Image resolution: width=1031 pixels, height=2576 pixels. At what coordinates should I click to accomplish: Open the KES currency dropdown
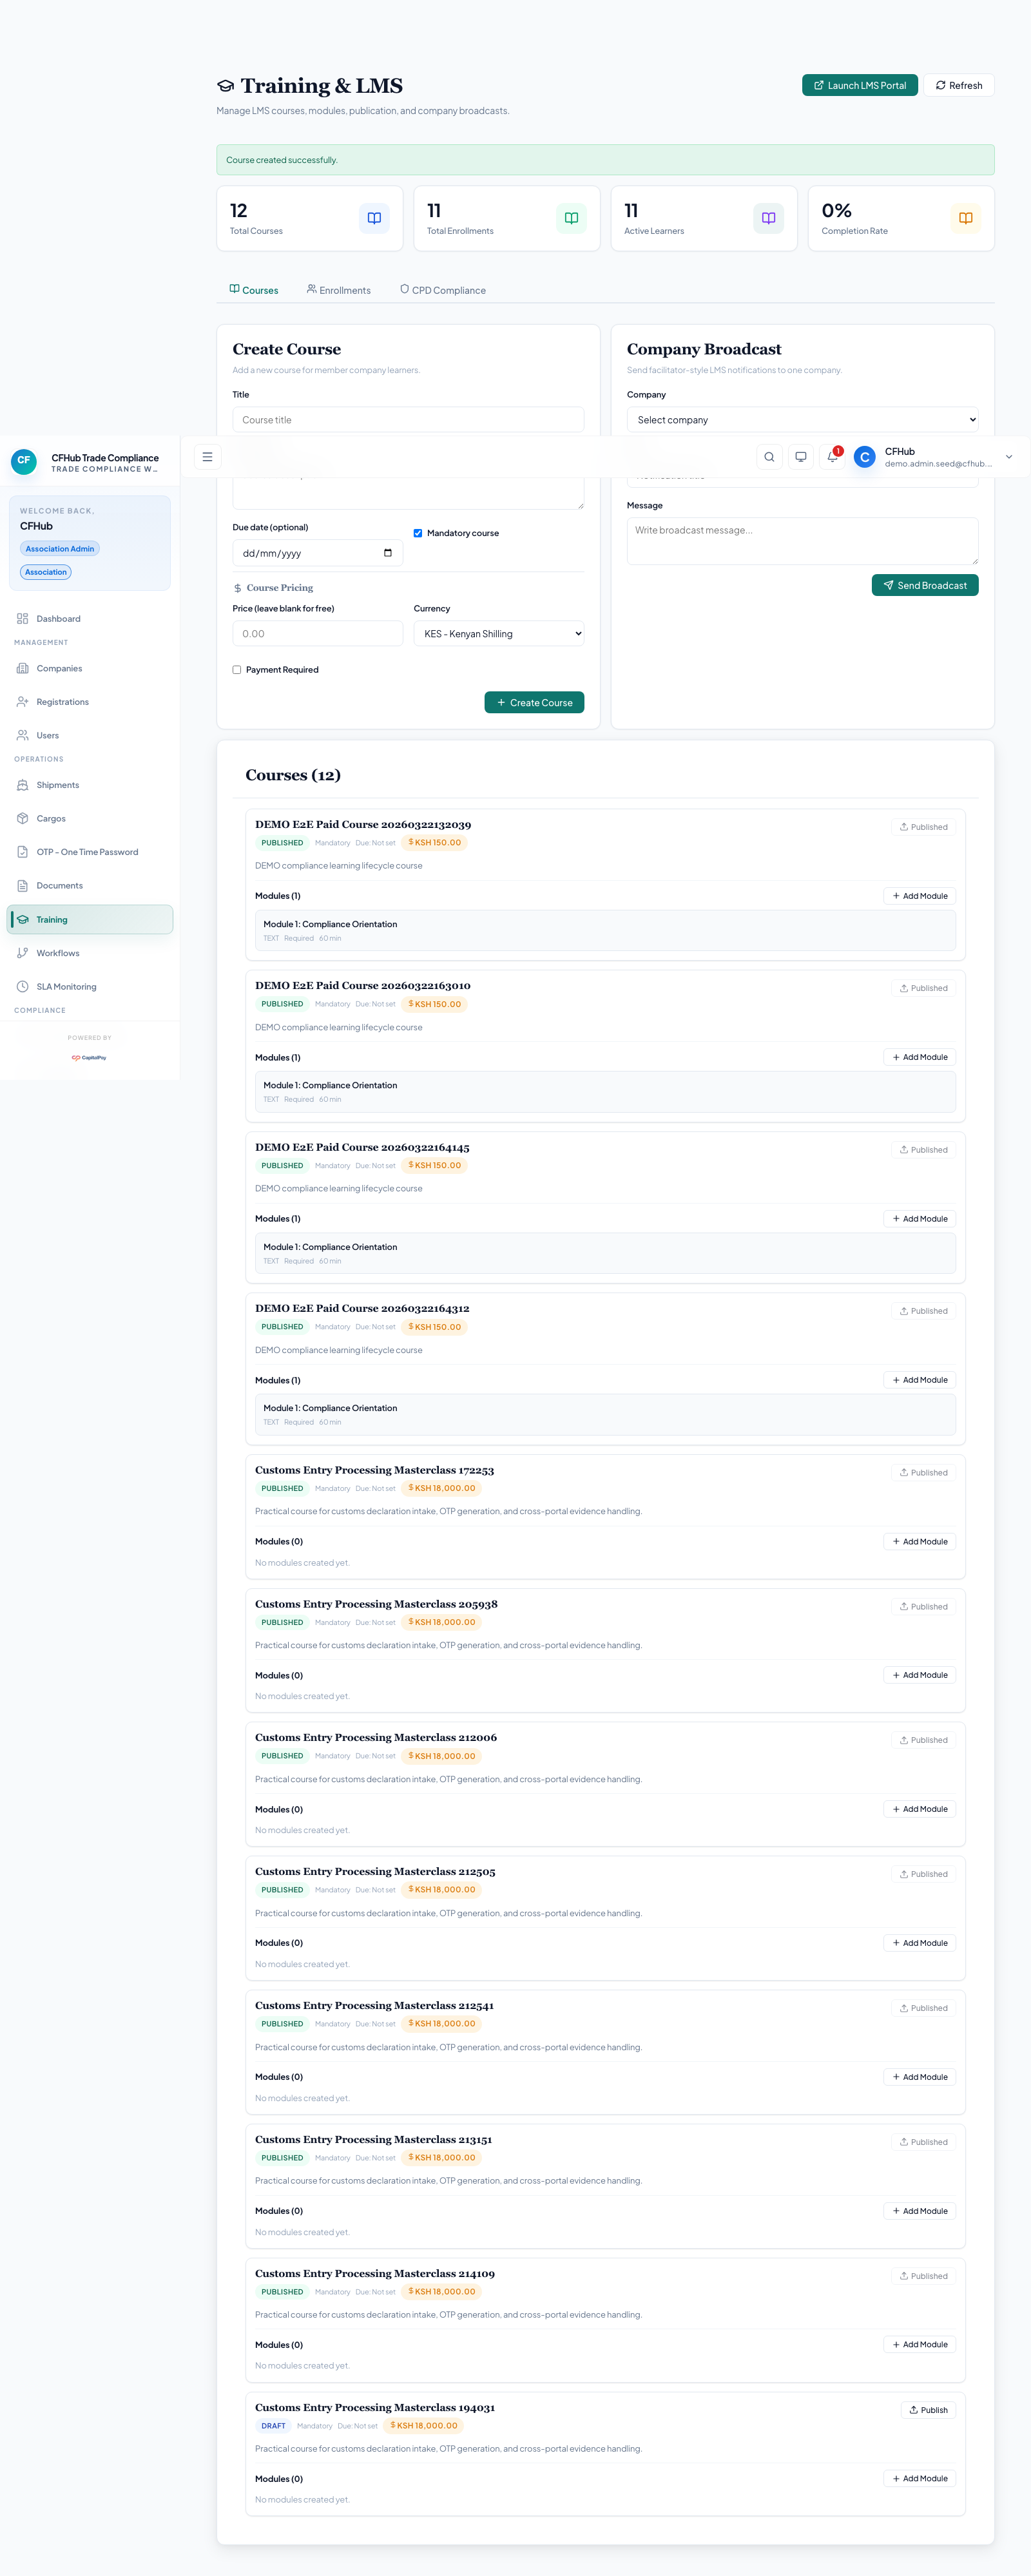point(498,634)
